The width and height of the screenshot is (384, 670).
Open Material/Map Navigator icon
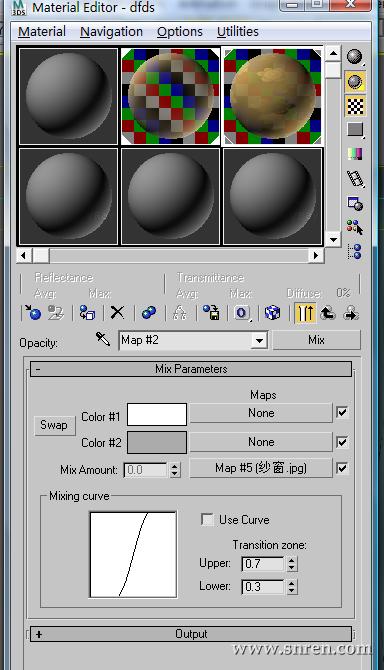click(x=355, y=251)
